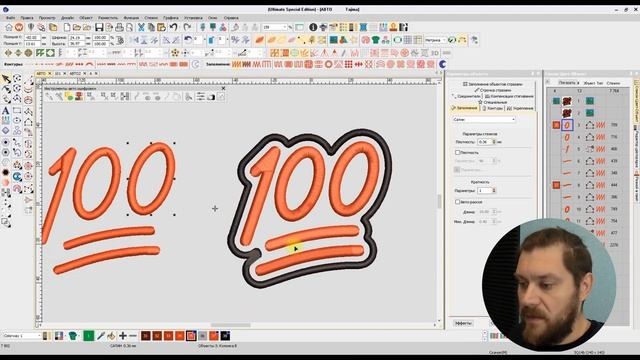Toggle the Плотность checkbox in properties
This screenshot has width=640, height=360.
[458, 152]
